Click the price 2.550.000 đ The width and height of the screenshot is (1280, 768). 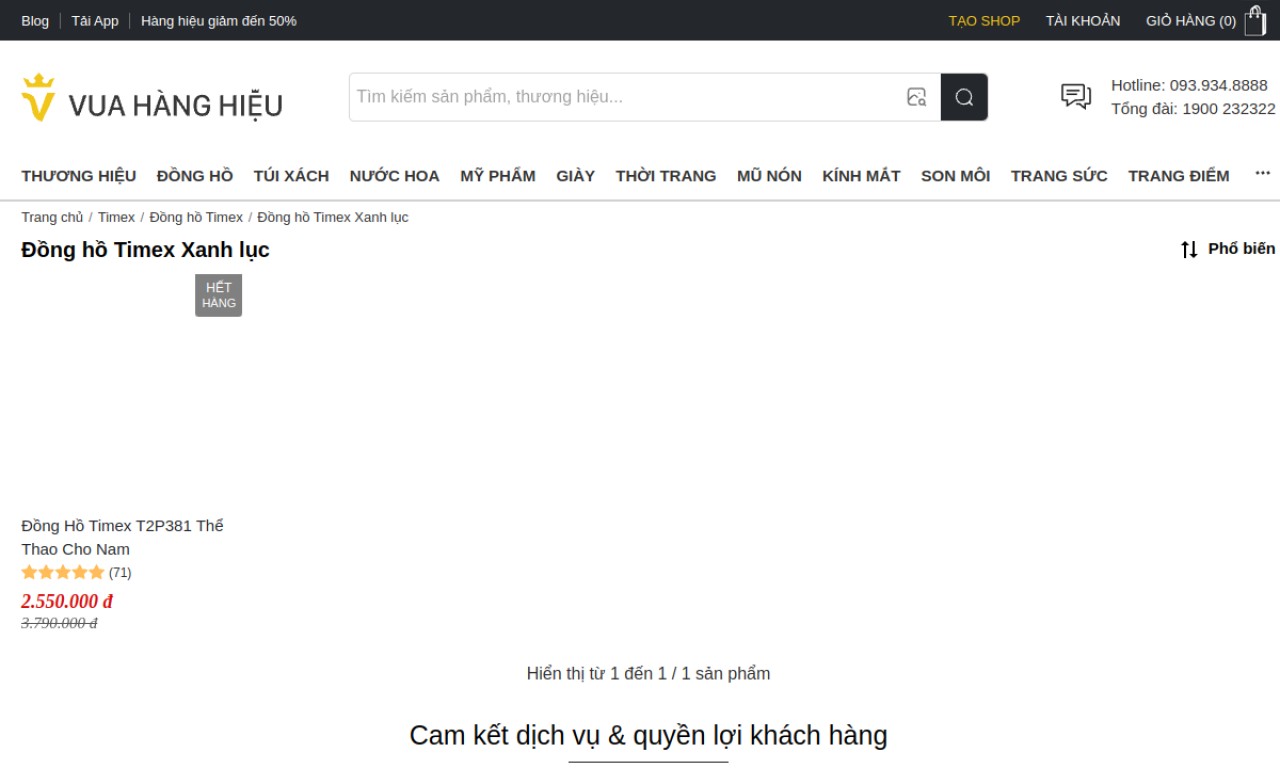67,602
